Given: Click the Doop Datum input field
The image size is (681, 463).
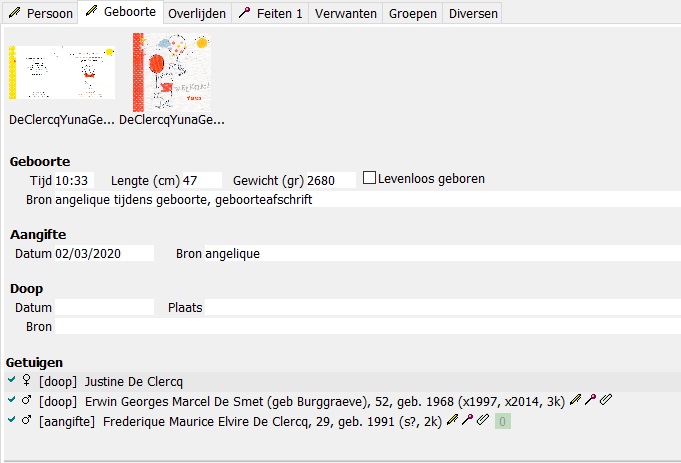Looking at the screenshot, I should click(x=104, y=307).
